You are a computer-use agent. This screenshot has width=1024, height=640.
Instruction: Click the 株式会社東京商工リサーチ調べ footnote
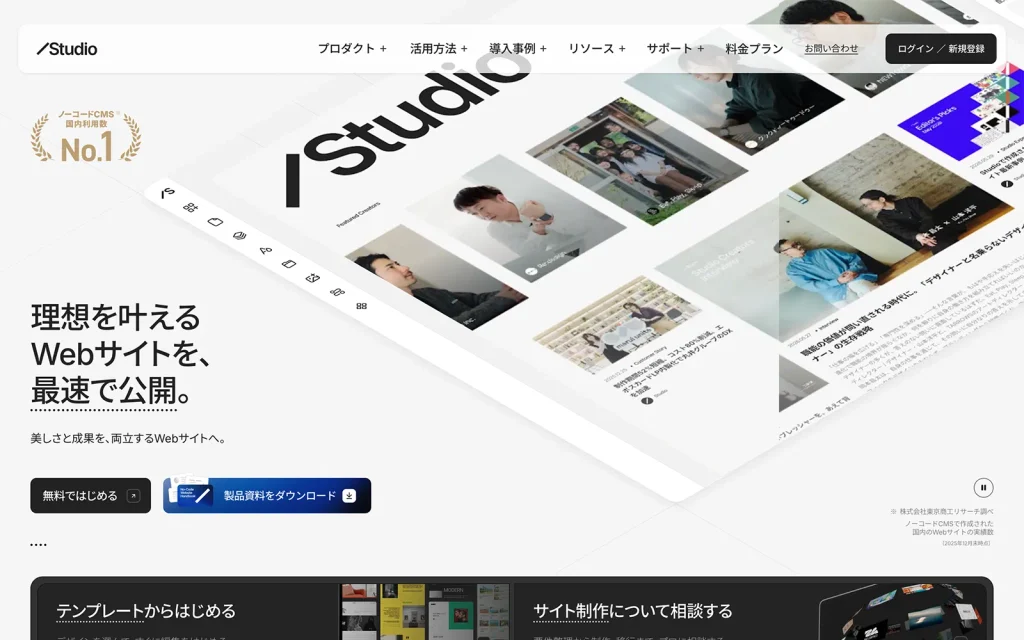[x=942, y=511]
